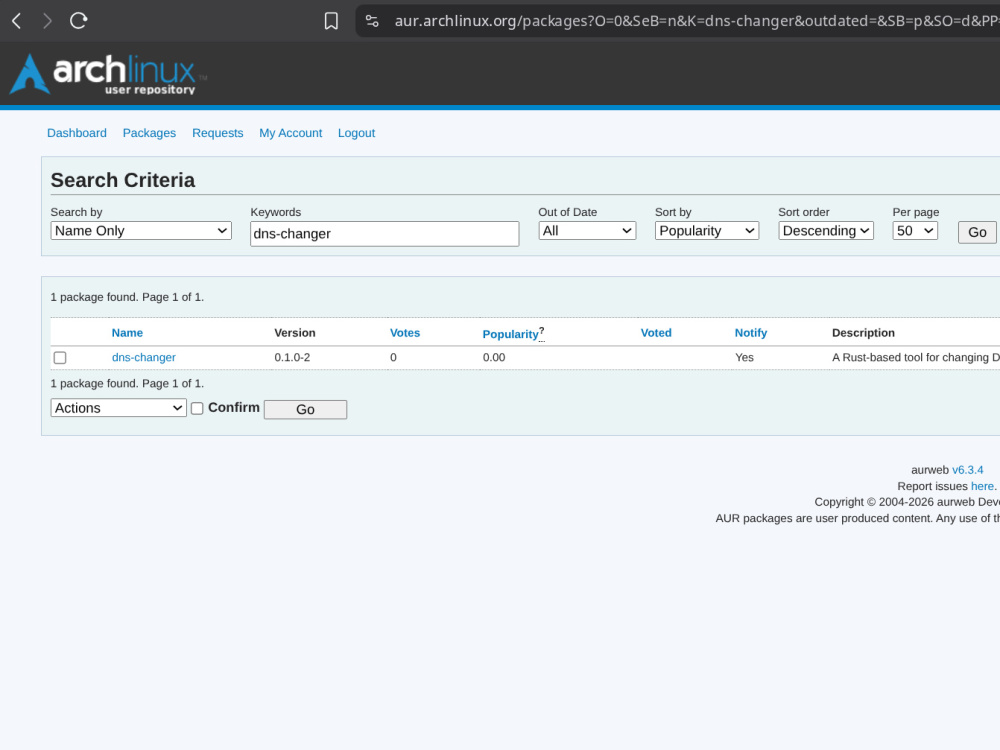This screenshot has height=750, width=1000.
Task: Open the Dashboard page
Action: (x=77, y=133)
